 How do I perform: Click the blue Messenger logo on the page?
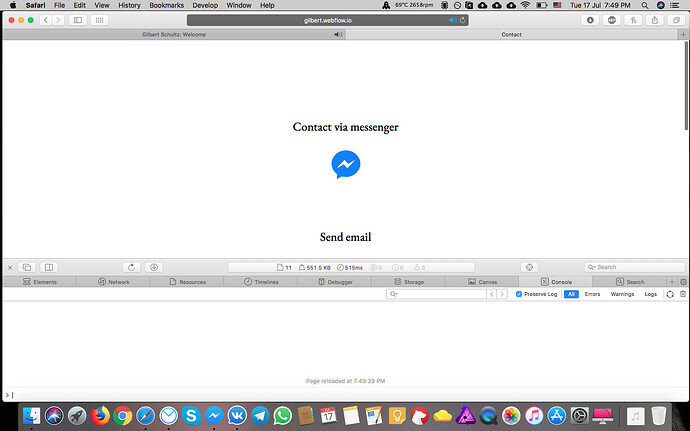(x=346, y=164)
